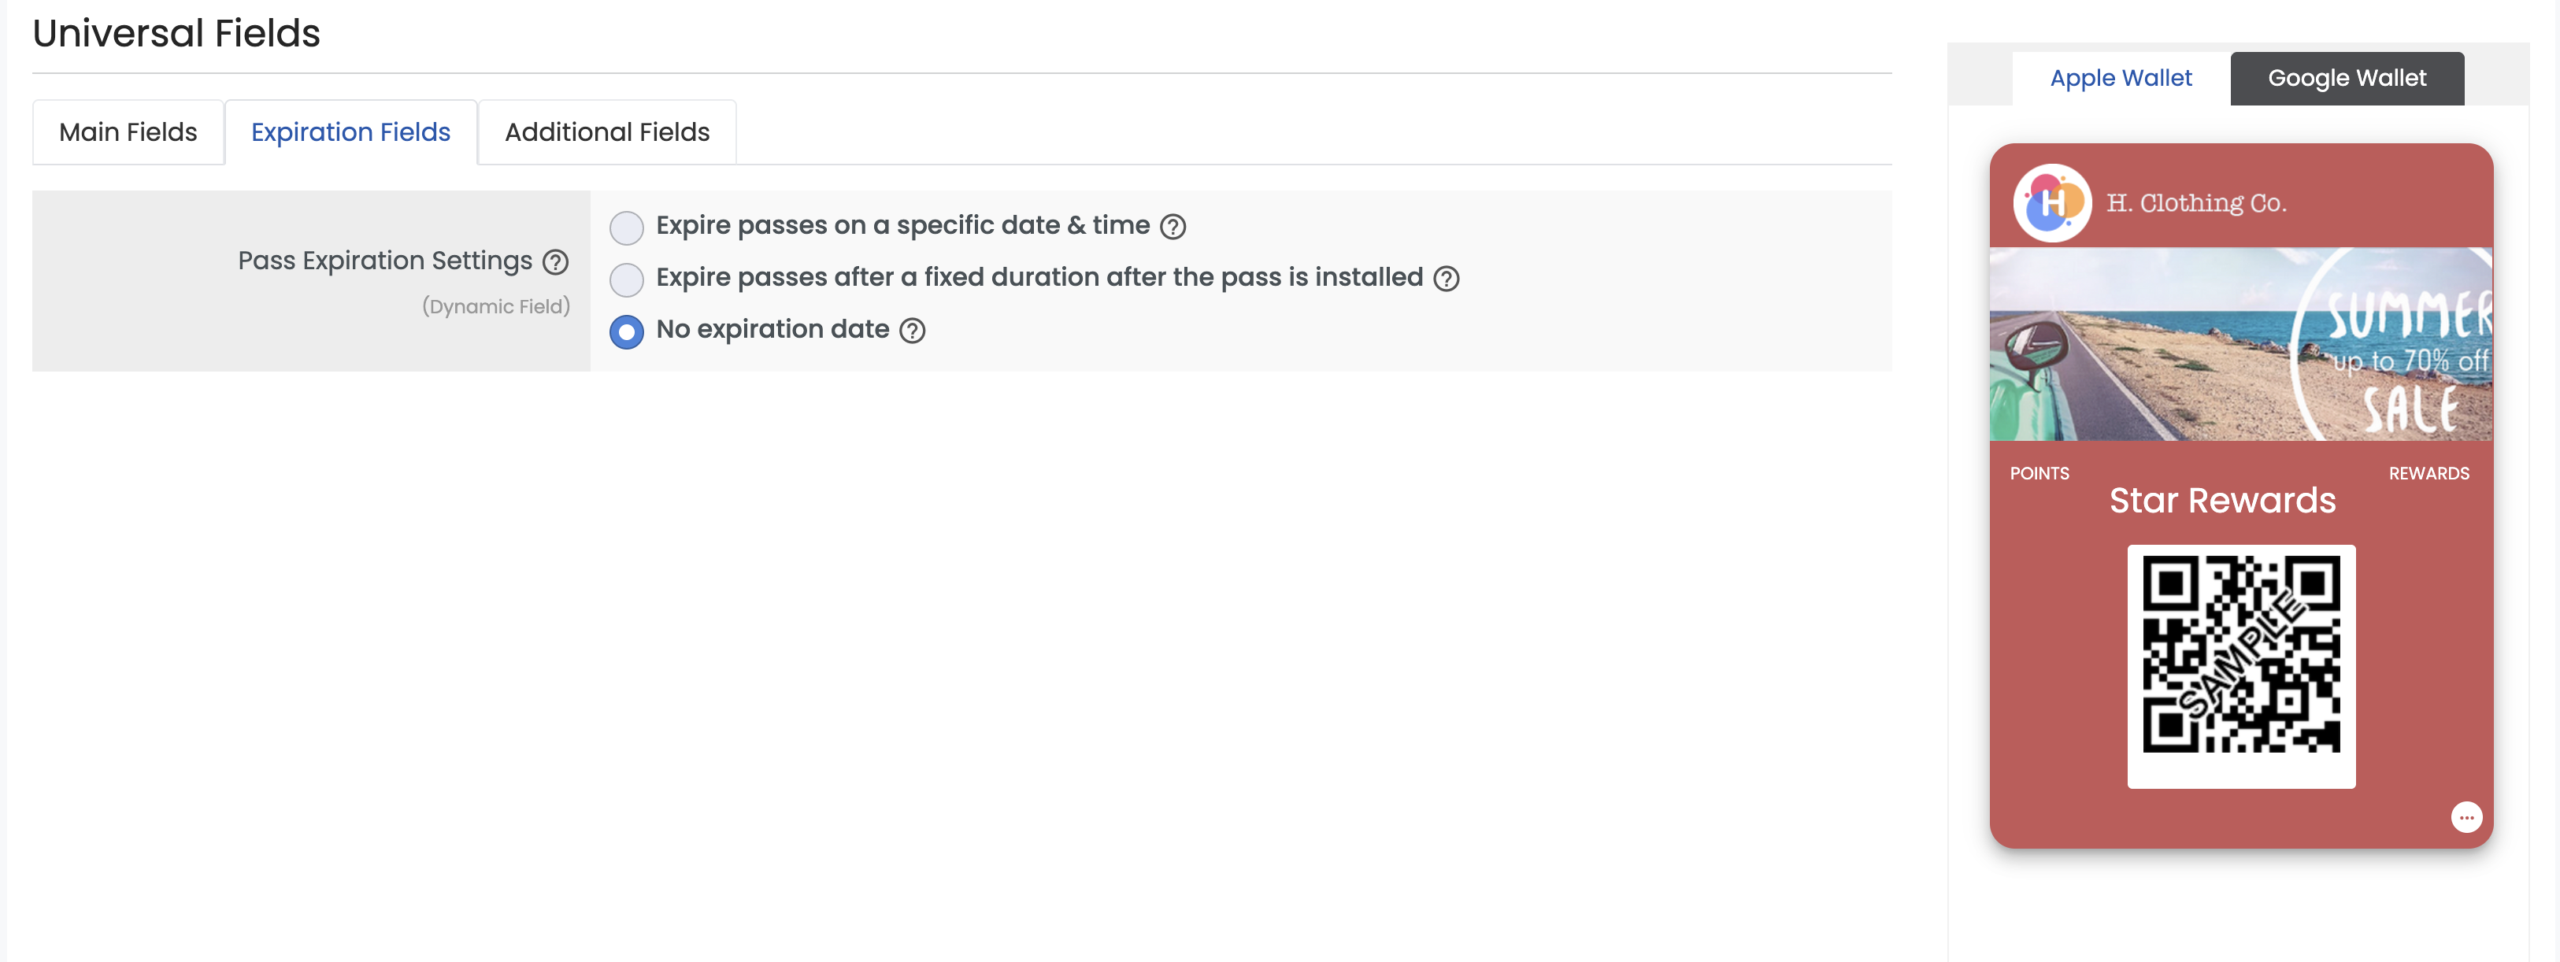The height and width of the screenshot is (962, 2560).
Task: Select expire passes on specific date and time
Action: (x=626, y=227)
